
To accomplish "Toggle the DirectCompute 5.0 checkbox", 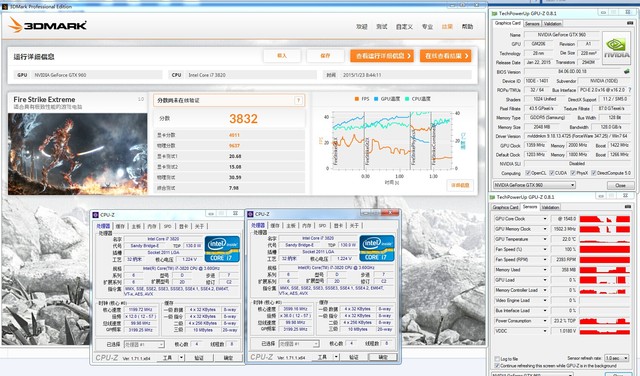I will [594, 173].
